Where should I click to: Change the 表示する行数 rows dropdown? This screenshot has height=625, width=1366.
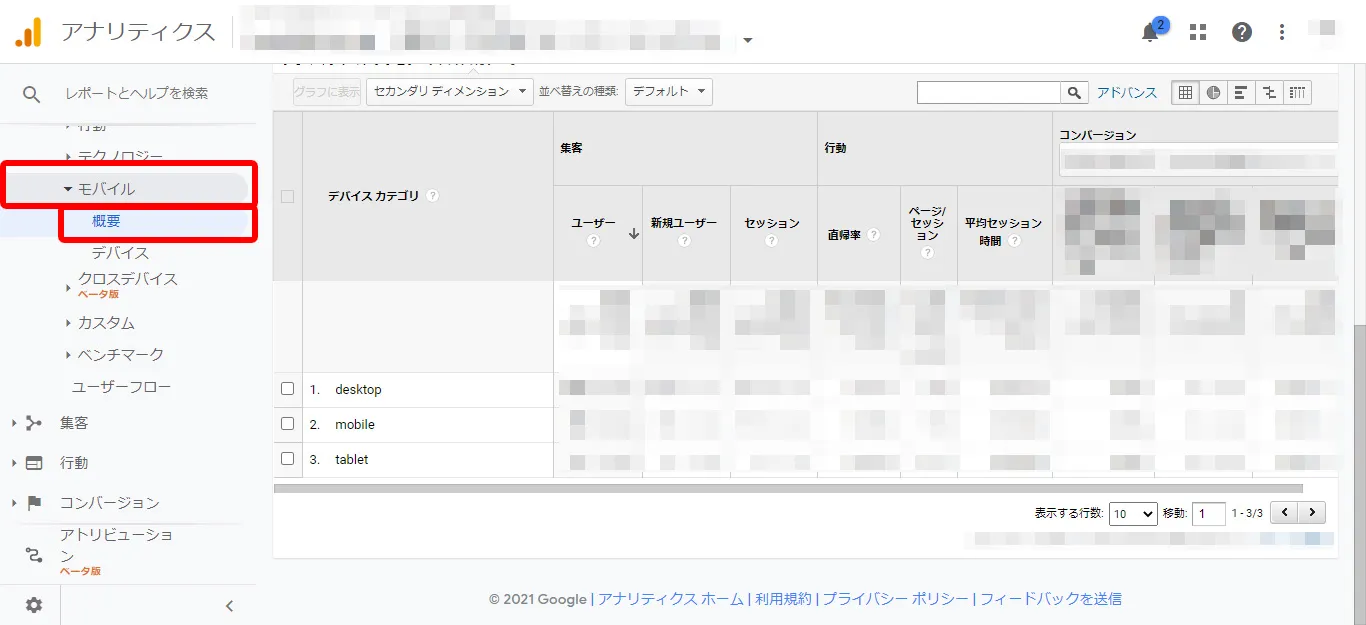pyautogui.click(x=1133, y=512)
